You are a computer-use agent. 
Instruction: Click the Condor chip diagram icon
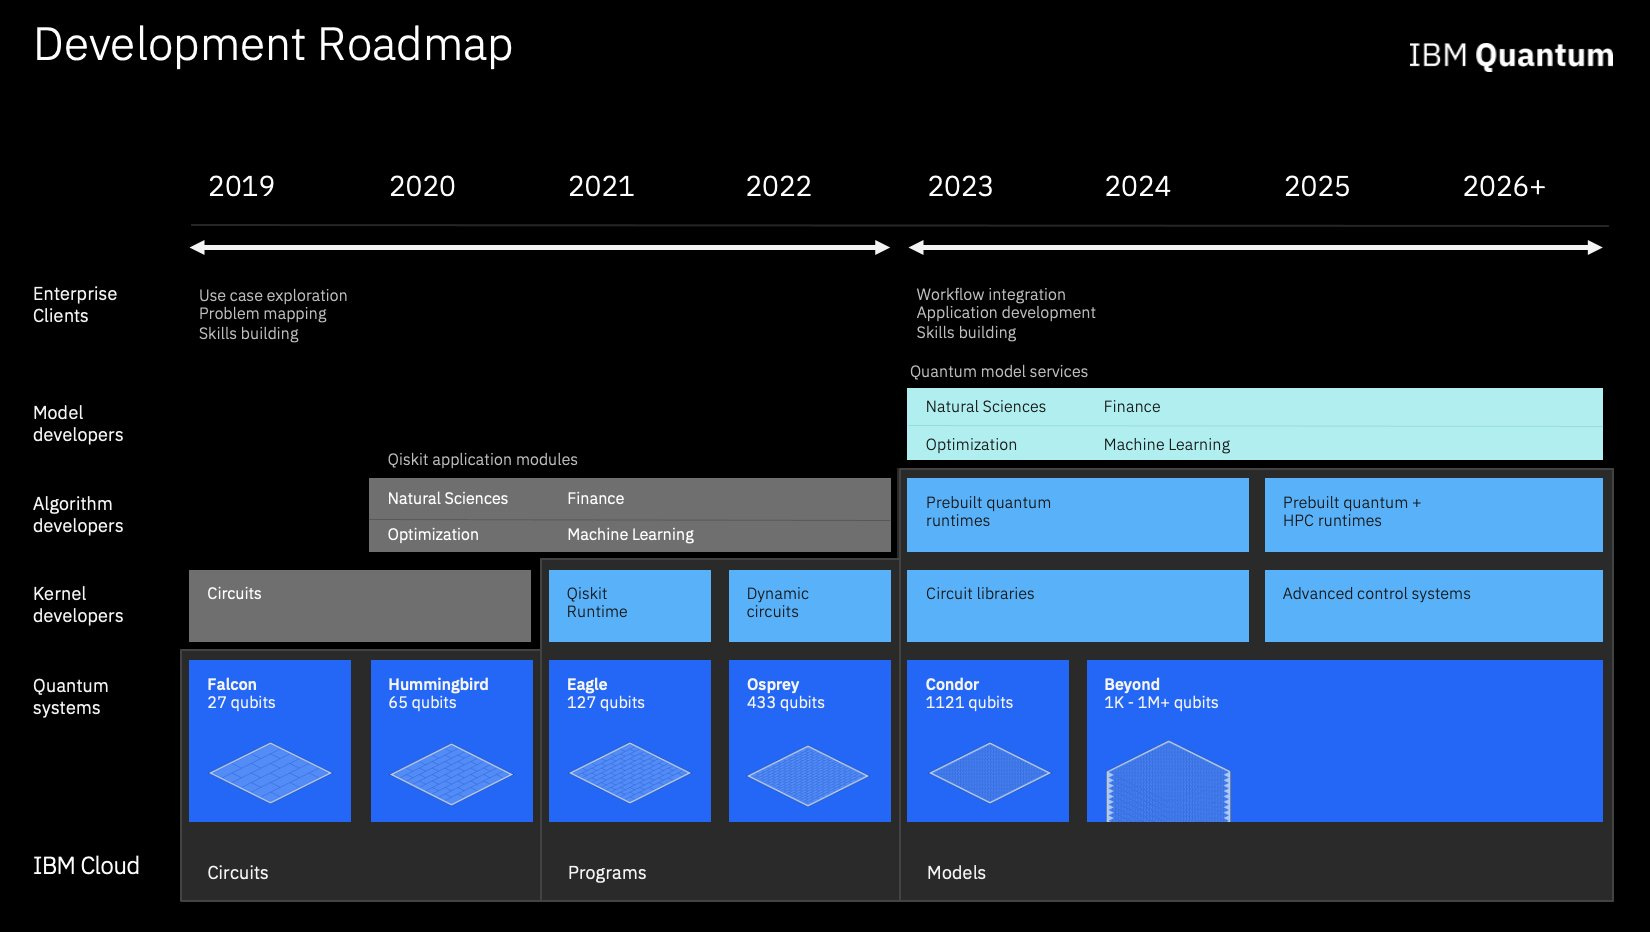click(x=989, y=773)
